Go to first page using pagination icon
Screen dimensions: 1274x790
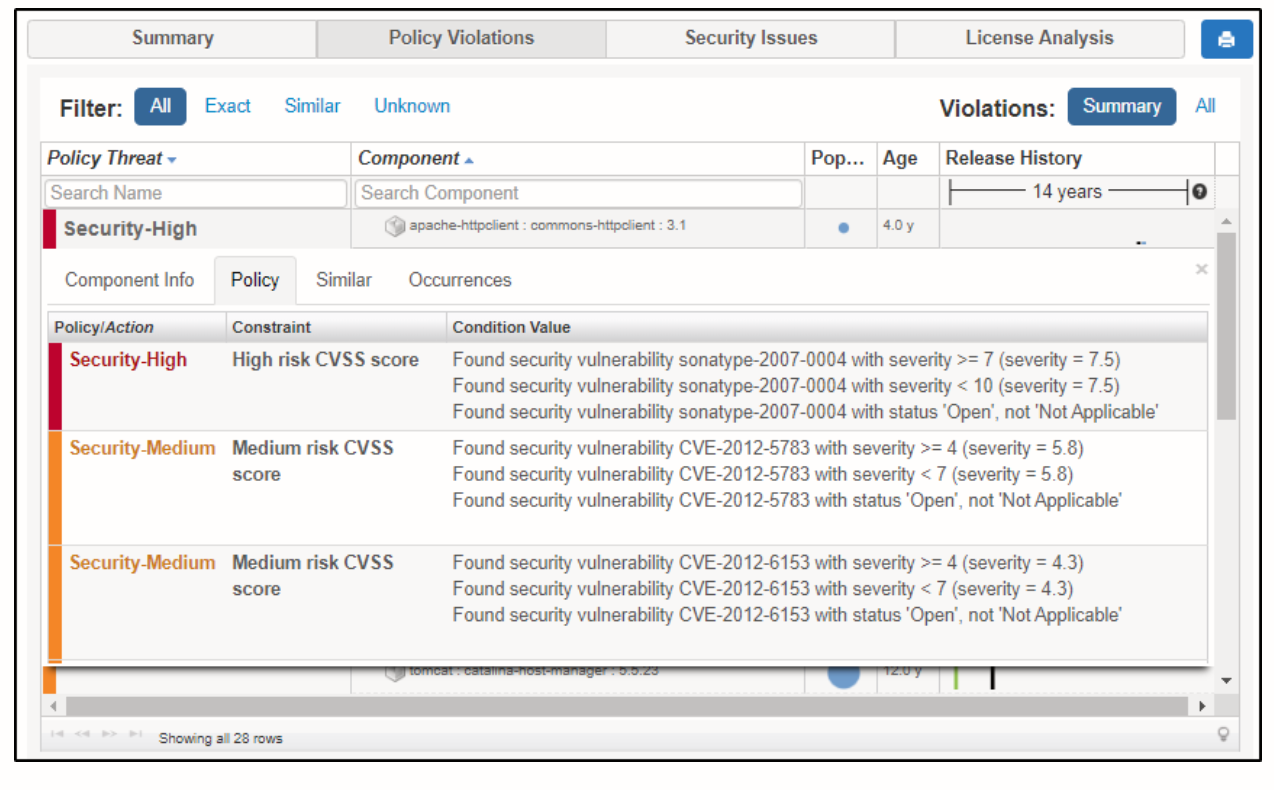click(56, 733)
